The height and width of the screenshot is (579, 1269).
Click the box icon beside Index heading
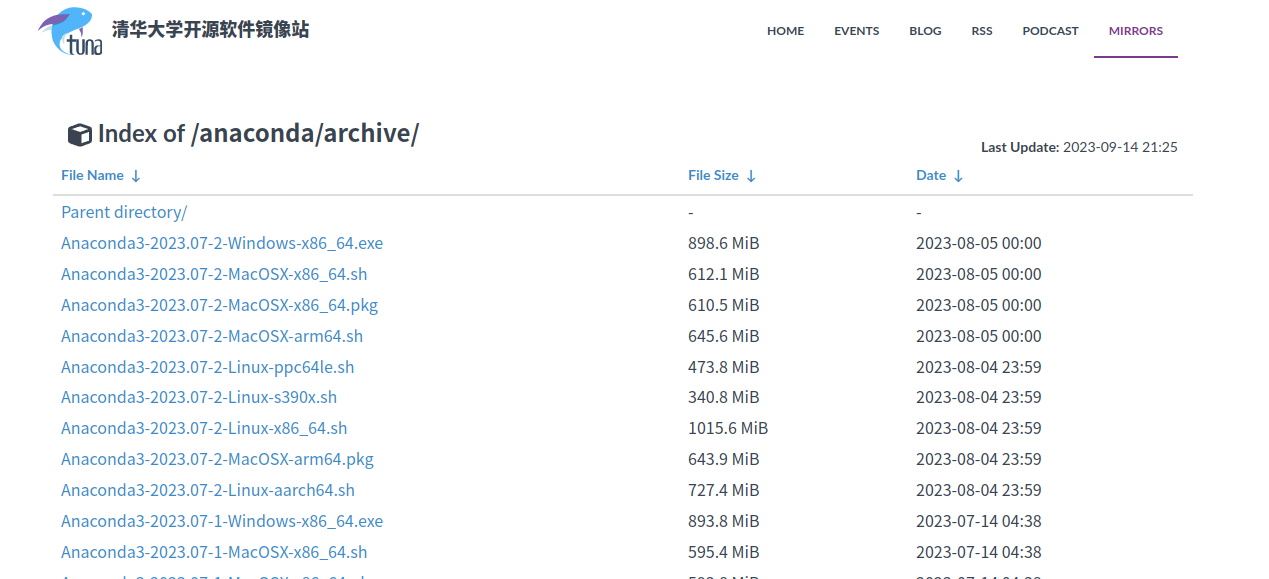pyautogui.click(x=79, y=134)
